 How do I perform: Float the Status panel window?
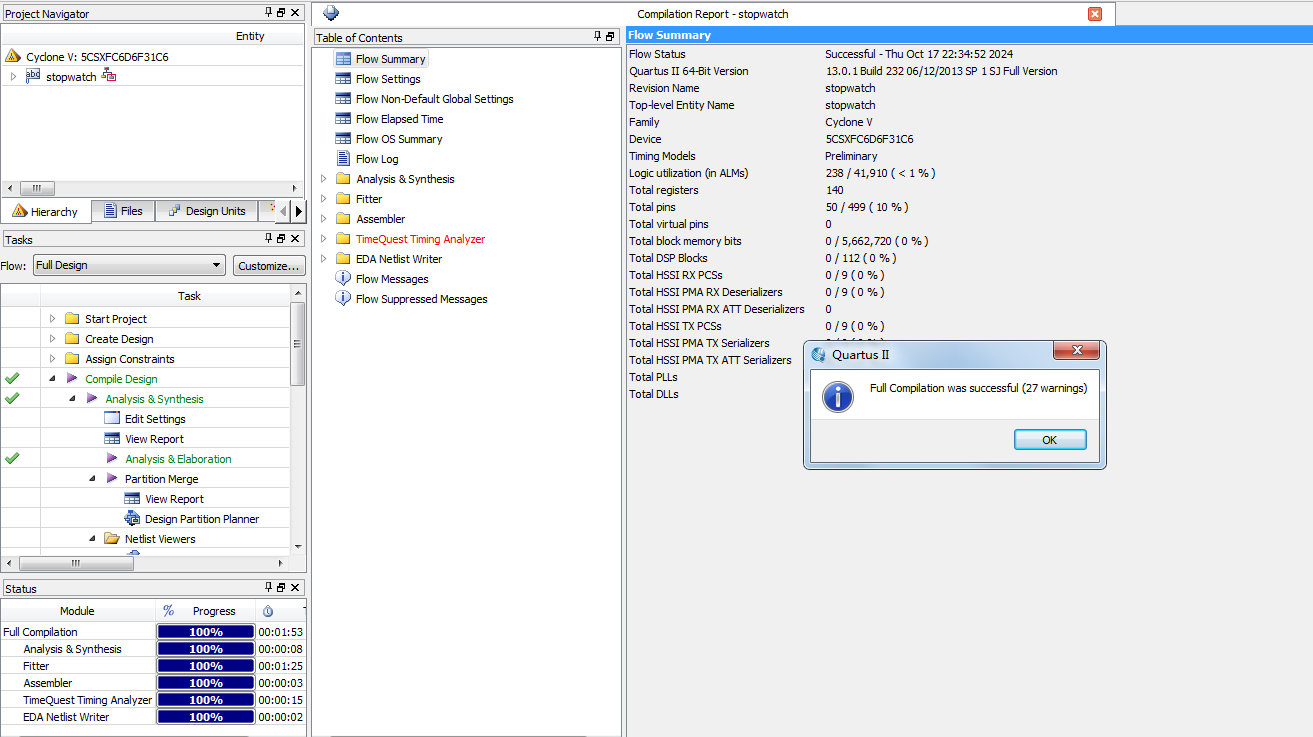[281, 588]
